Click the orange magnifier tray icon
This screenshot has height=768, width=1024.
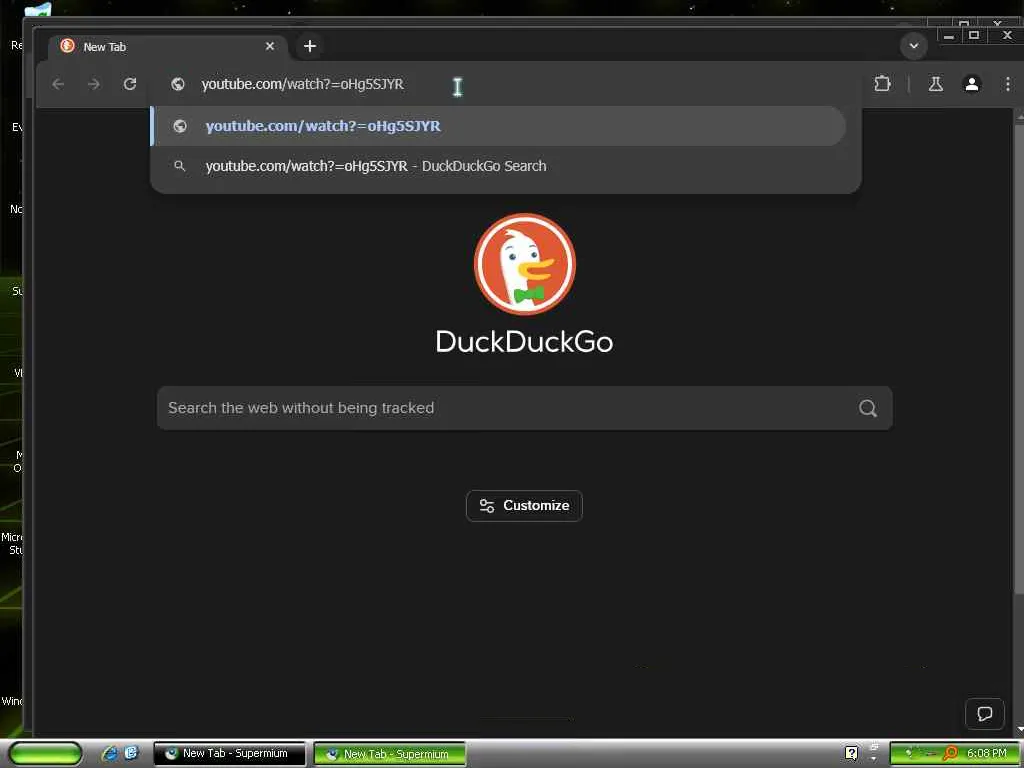pos(950,754)
